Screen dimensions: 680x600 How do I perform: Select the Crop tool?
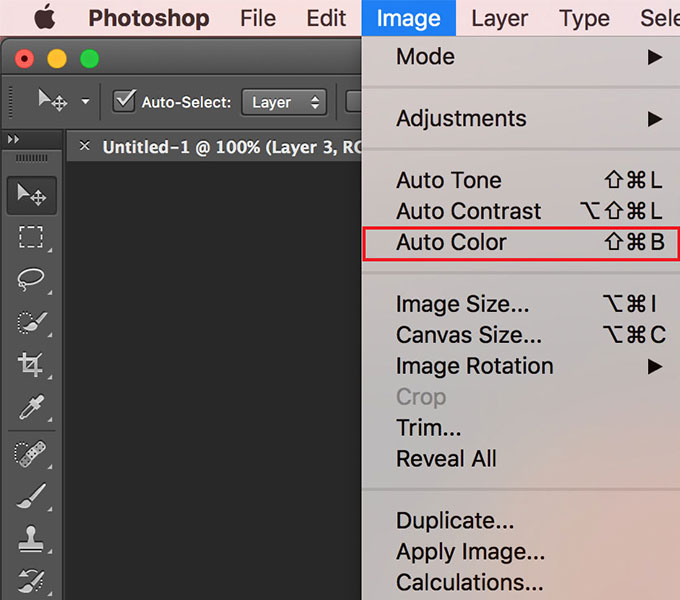pos(30,364)
